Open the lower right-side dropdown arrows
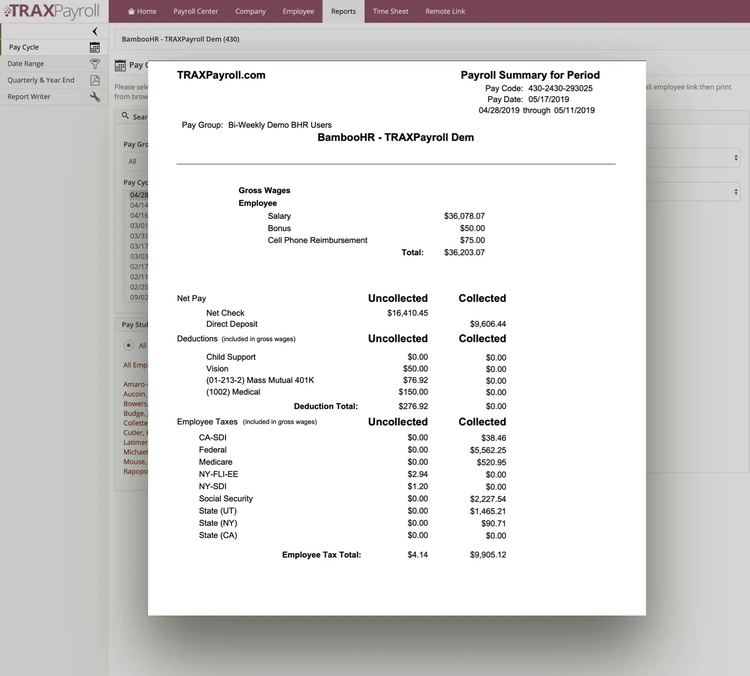This screenshot has height=676, width=750. pos(736,192)
